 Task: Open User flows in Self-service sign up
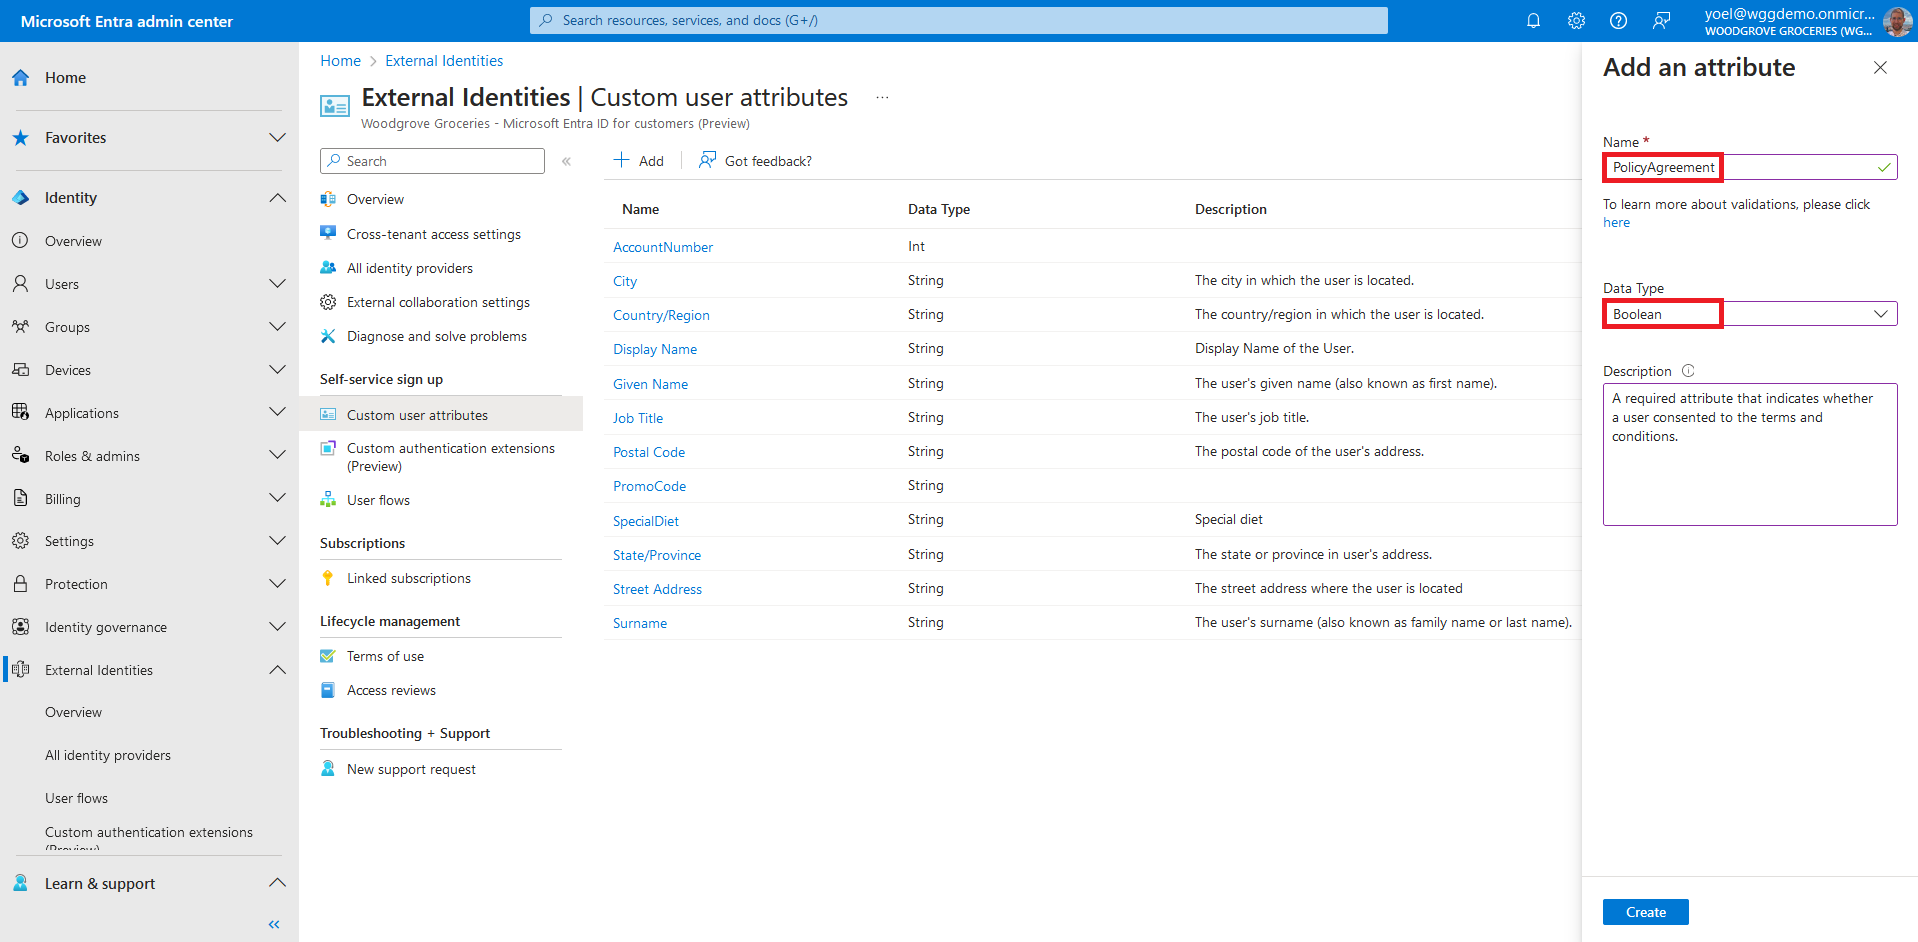[378, 500]
